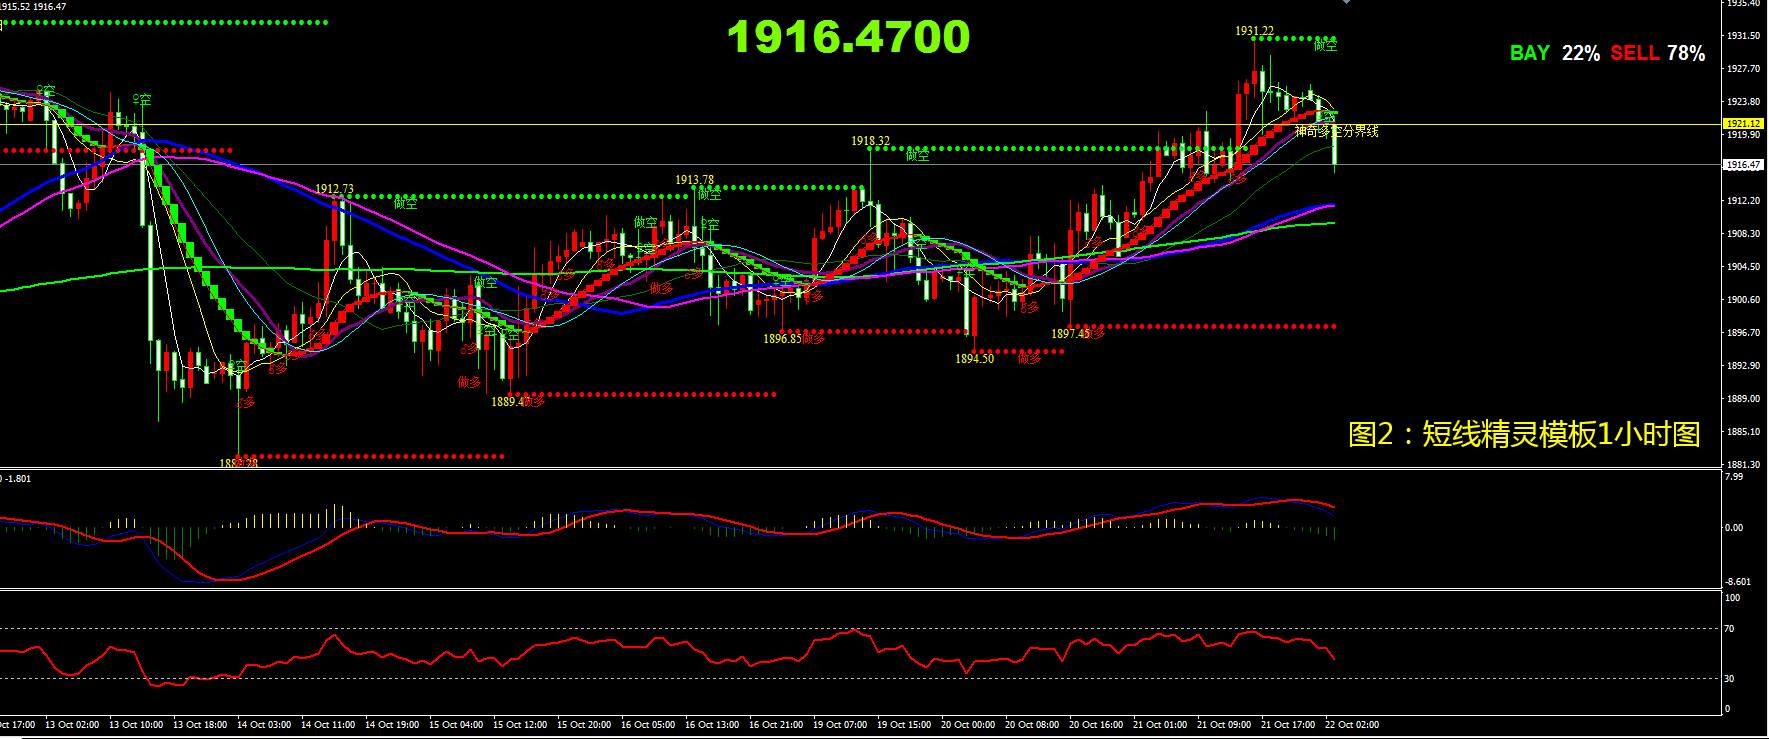Click the red SELL label
Viewport: 1769px width, 739px height.
[1635, 53]
